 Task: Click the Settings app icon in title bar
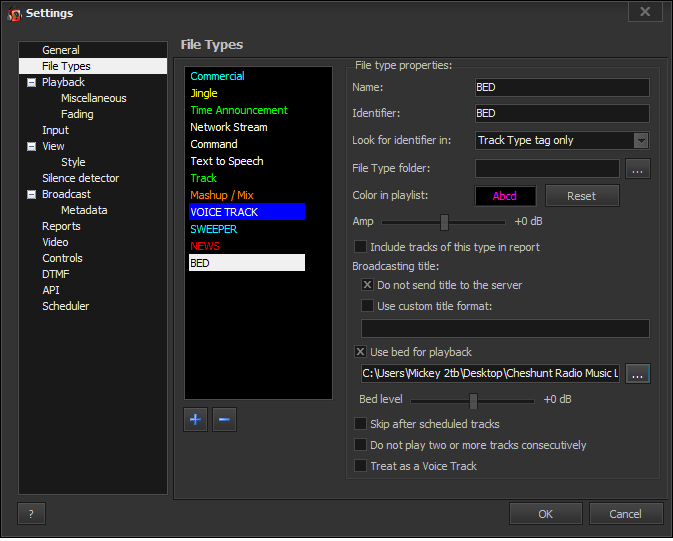[x=15, y=14]
